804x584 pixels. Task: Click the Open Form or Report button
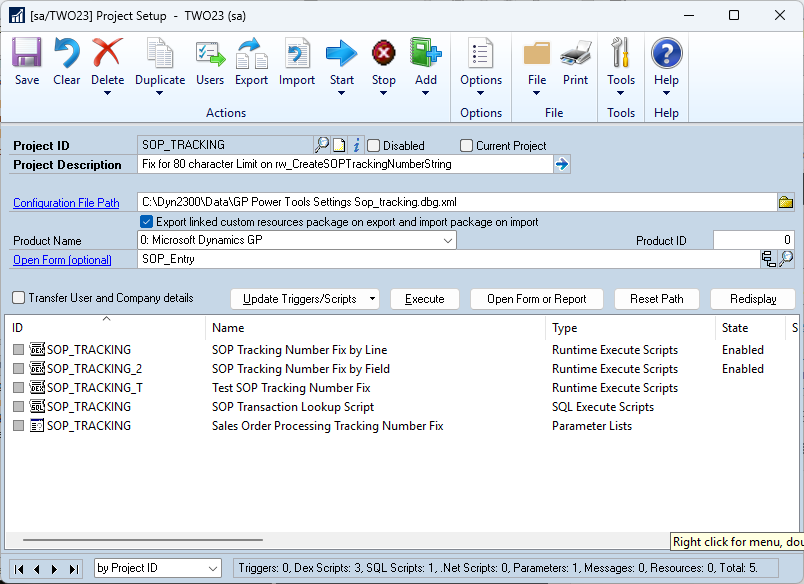click(x=536, y=299)
